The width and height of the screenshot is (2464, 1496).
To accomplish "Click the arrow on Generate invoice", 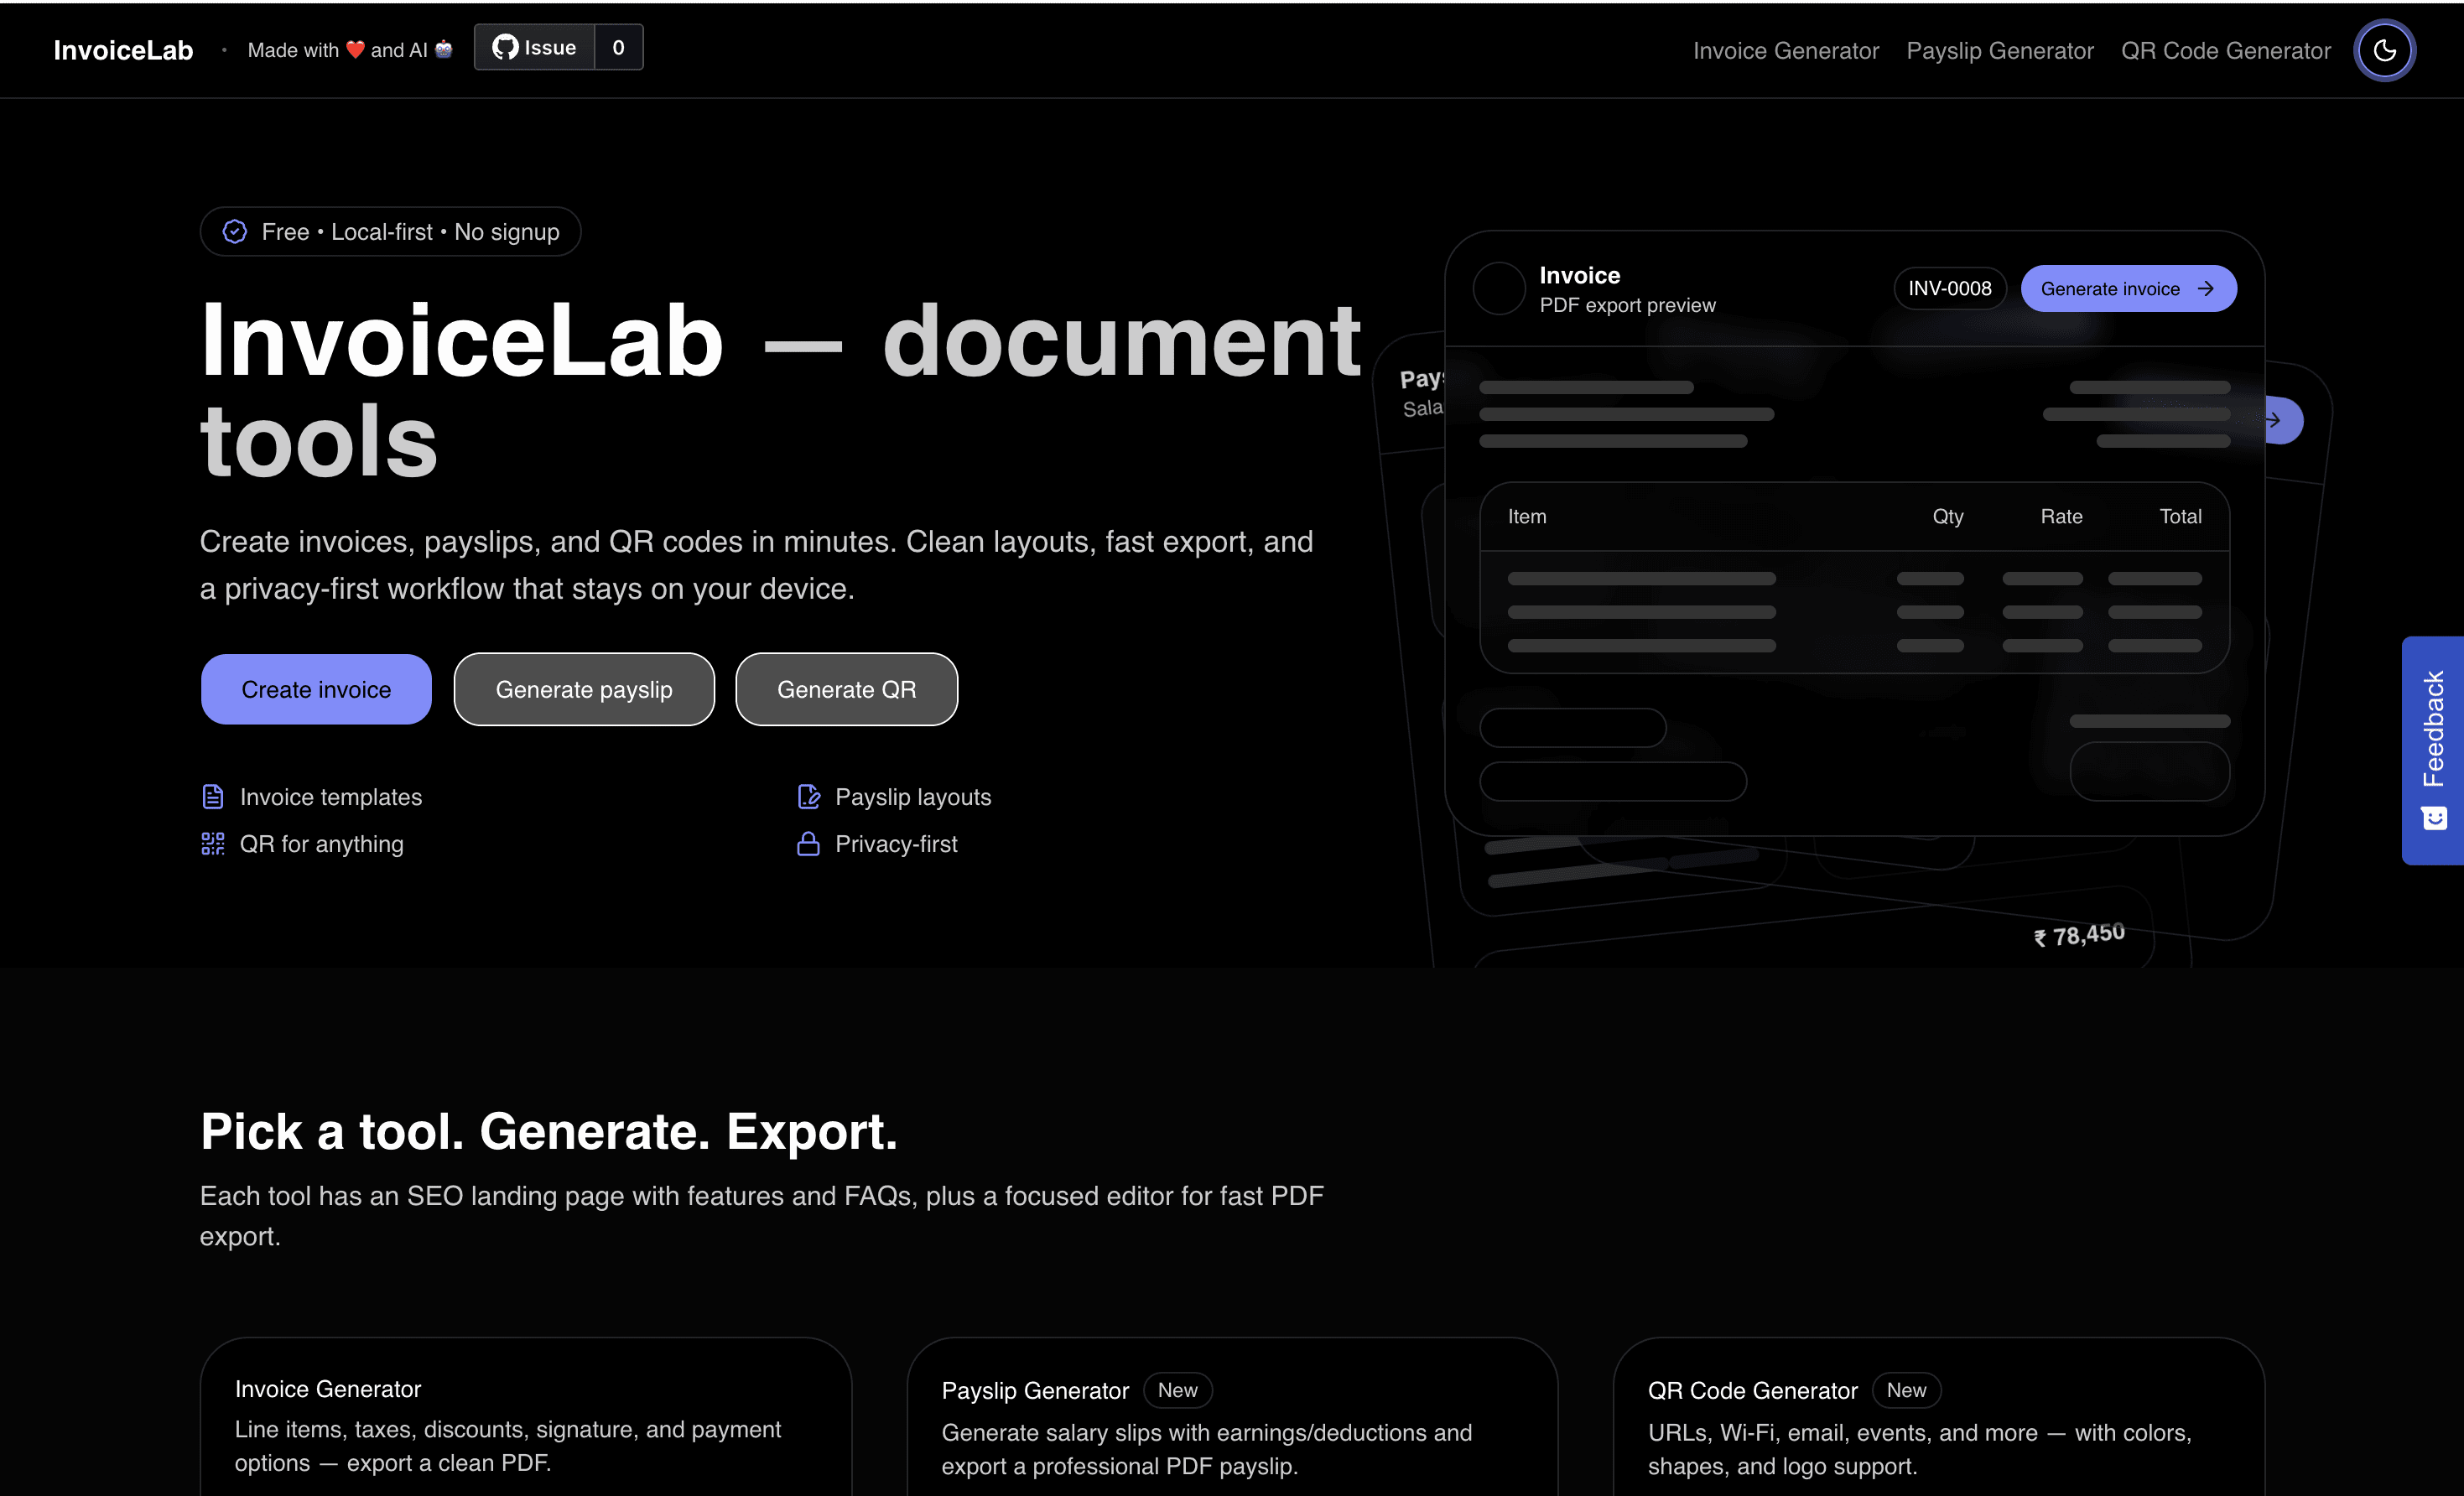I will (2205, 288).
